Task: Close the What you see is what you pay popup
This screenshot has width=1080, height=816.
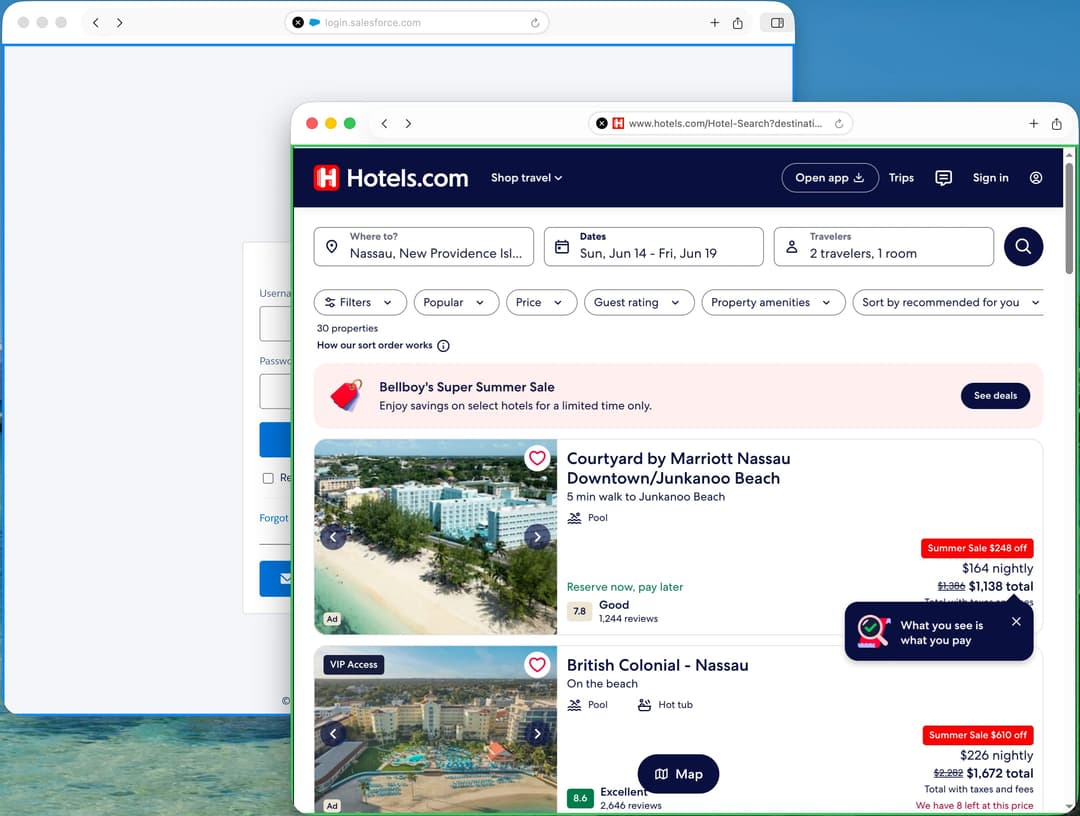Action: [x=1016, y=621]
